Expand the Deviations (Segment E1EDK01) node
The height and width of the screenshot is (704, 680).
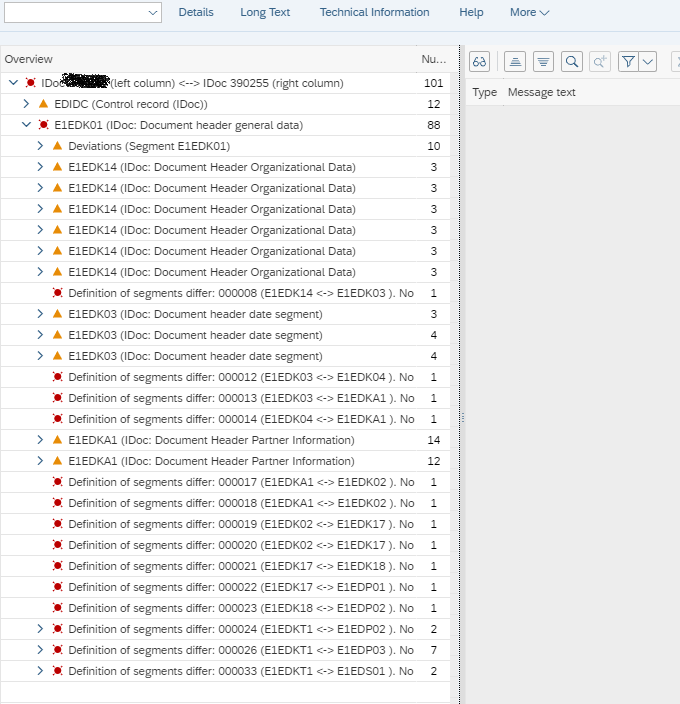pyautogui.click(x=41, y=146)
